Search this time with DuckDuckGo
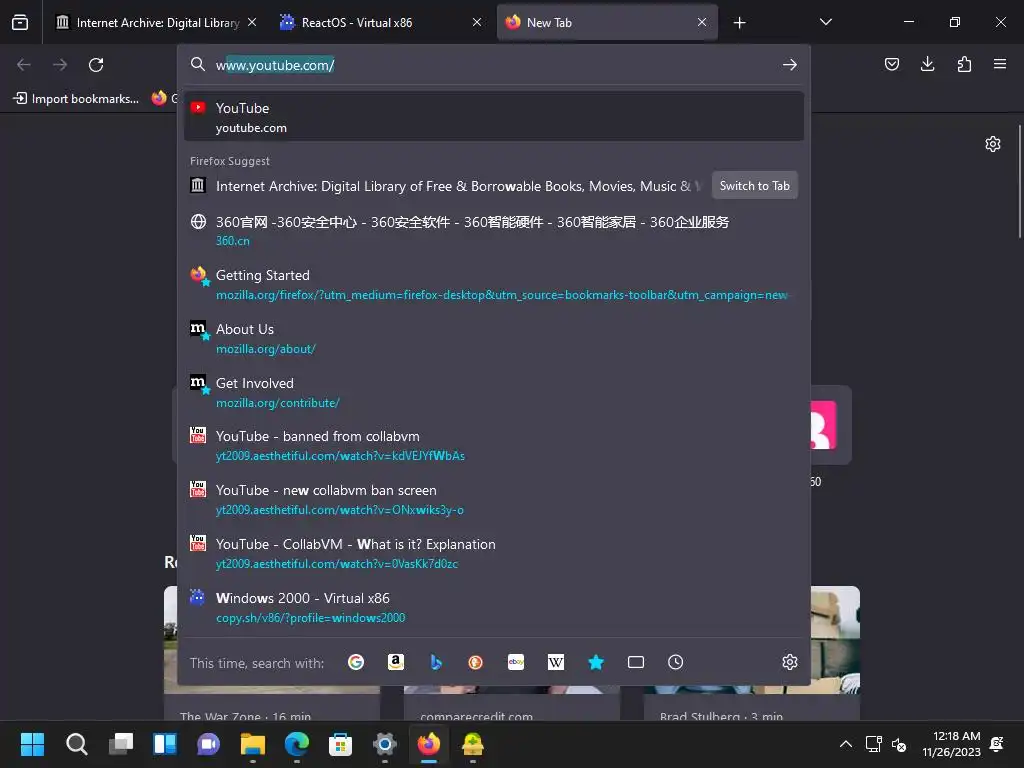 click(475, 662)
